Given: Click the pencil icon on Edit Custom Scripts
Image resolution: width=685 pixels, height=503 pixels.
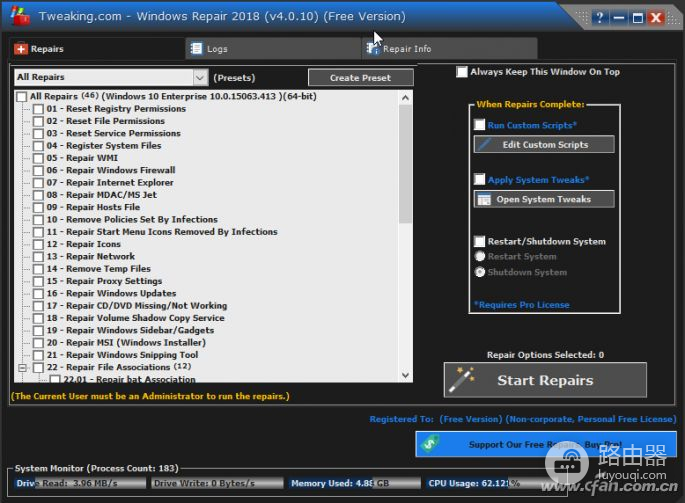Looking at the screenshot, I should coord(485,144).
